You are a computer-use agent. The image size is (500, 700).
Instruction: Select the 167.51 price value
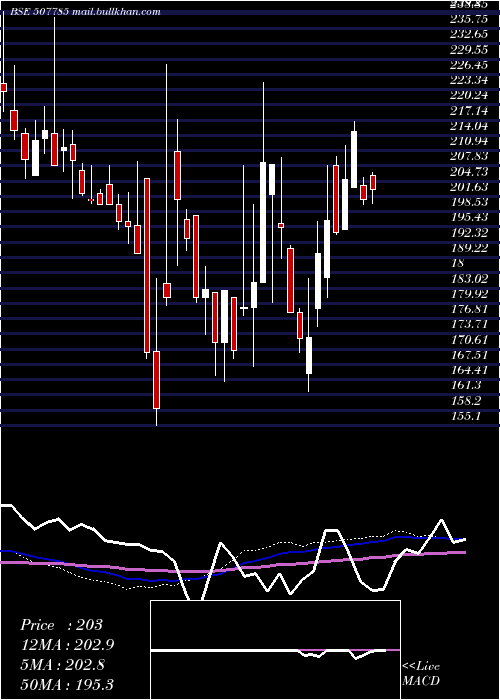tap(467, 355)
